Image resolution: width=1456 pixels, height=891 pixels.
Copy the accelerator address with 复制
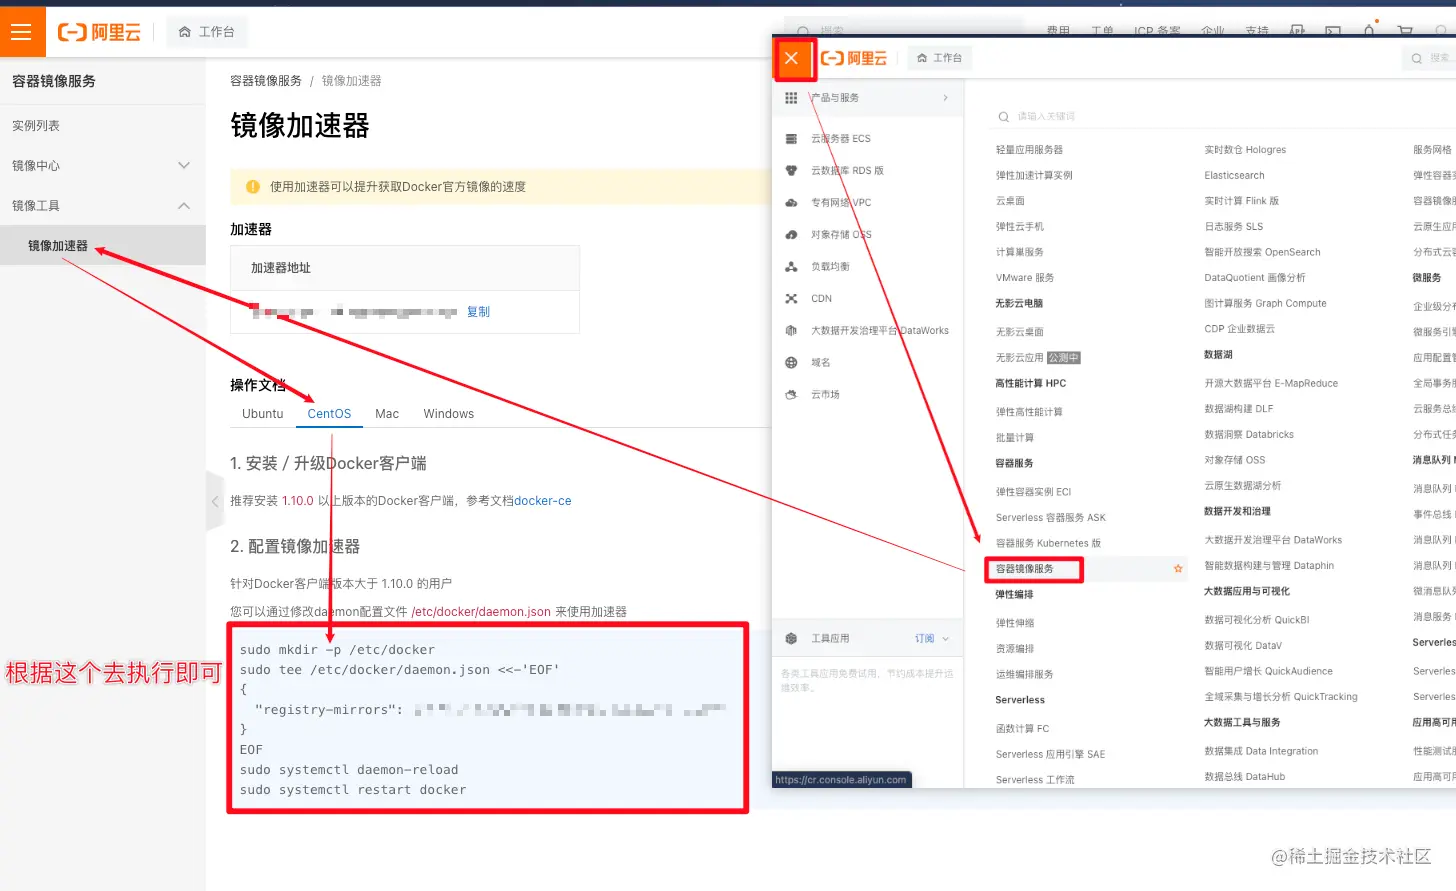point(478,311)
